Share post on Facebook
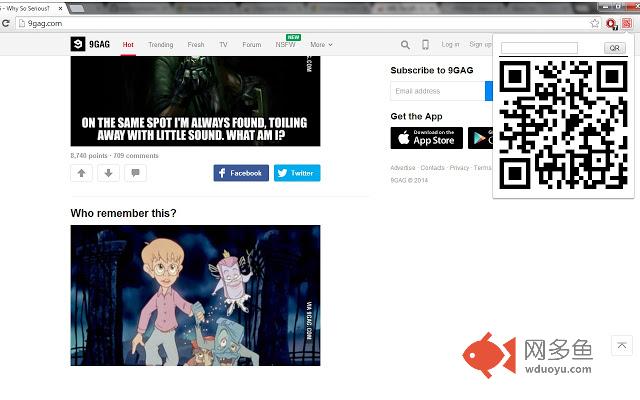This screenshot has width=640, height=400. (x=241, y=173)
